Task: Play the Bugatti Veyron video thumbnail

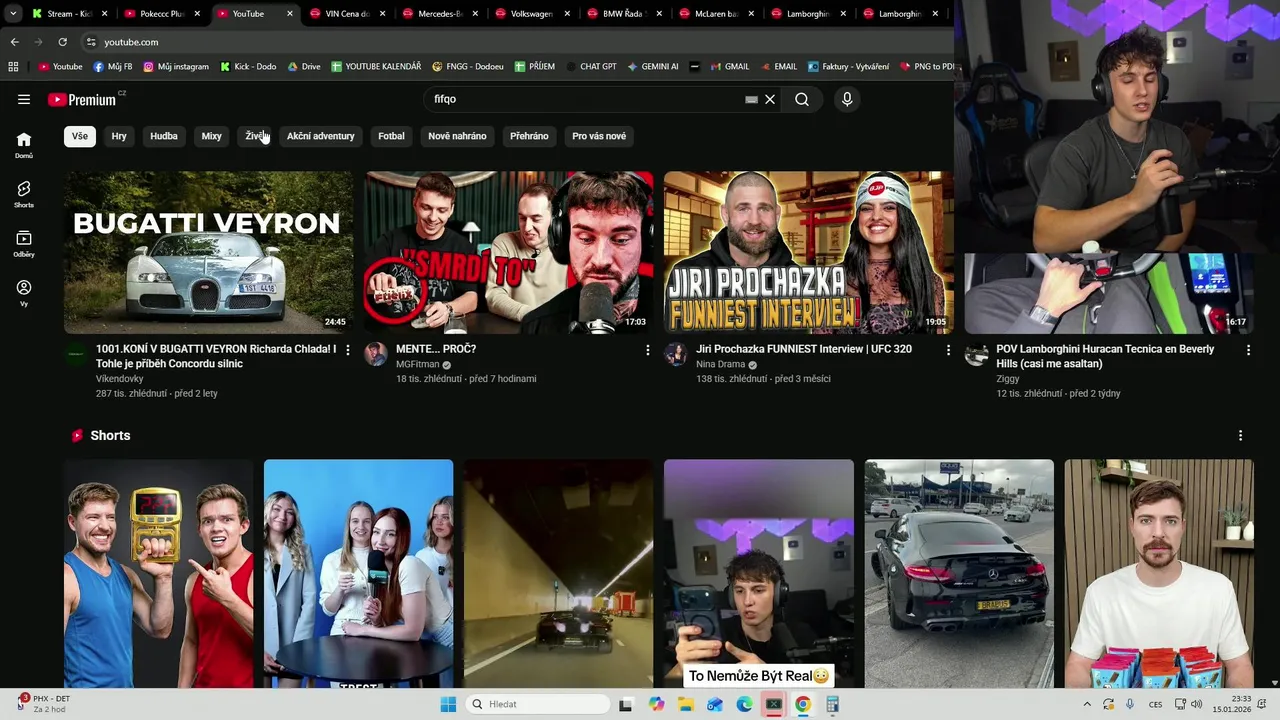Action: (209, 252)
